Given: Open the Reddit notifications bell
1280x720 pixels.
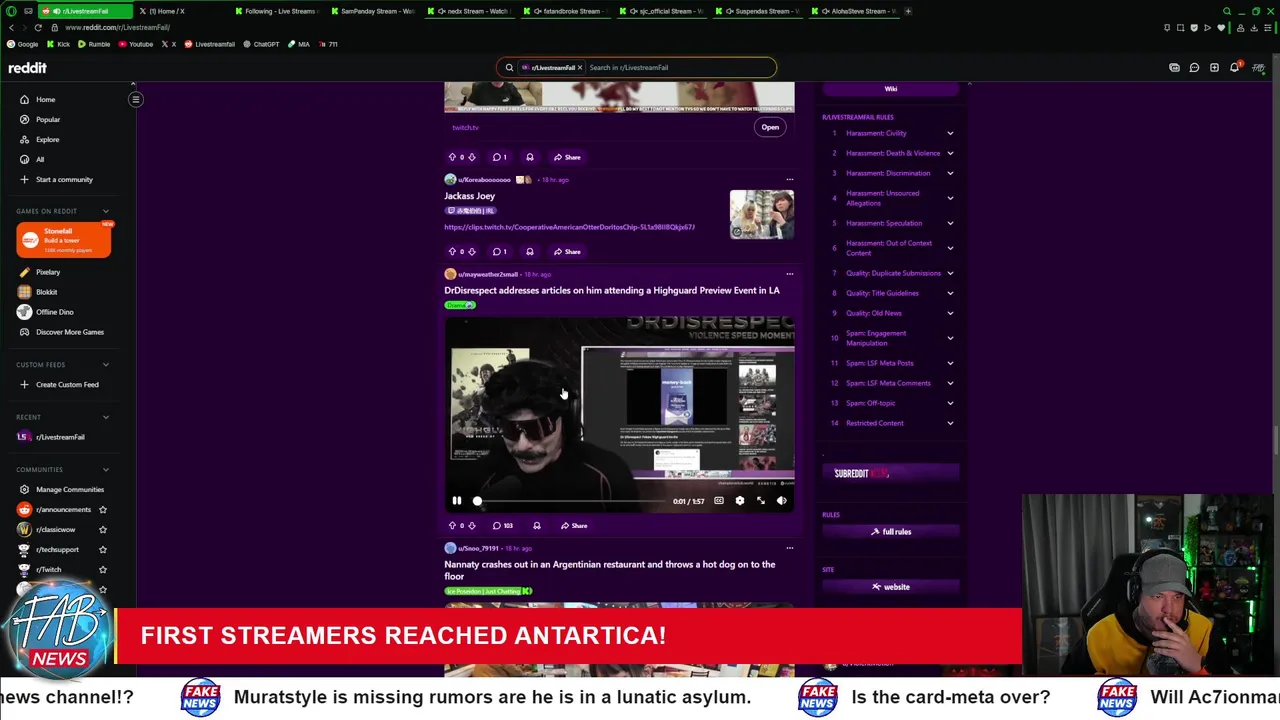Looking at the screenshot, I should pos(1235,67).
